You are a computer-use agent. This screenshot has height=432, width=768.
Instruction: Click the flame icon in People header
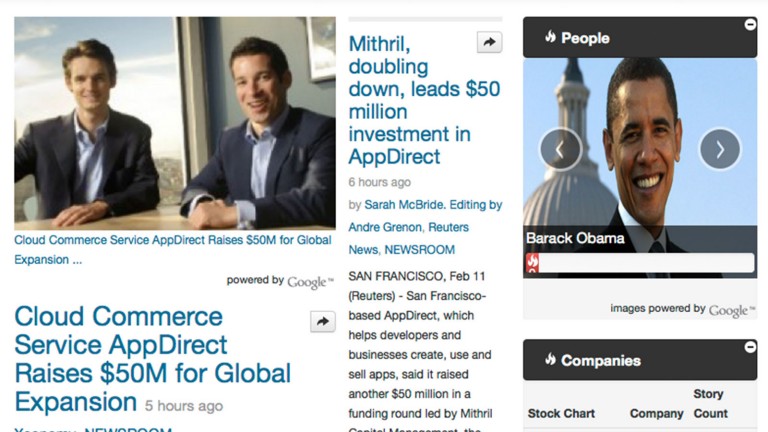pyautogui.click(x=551, y=37)
